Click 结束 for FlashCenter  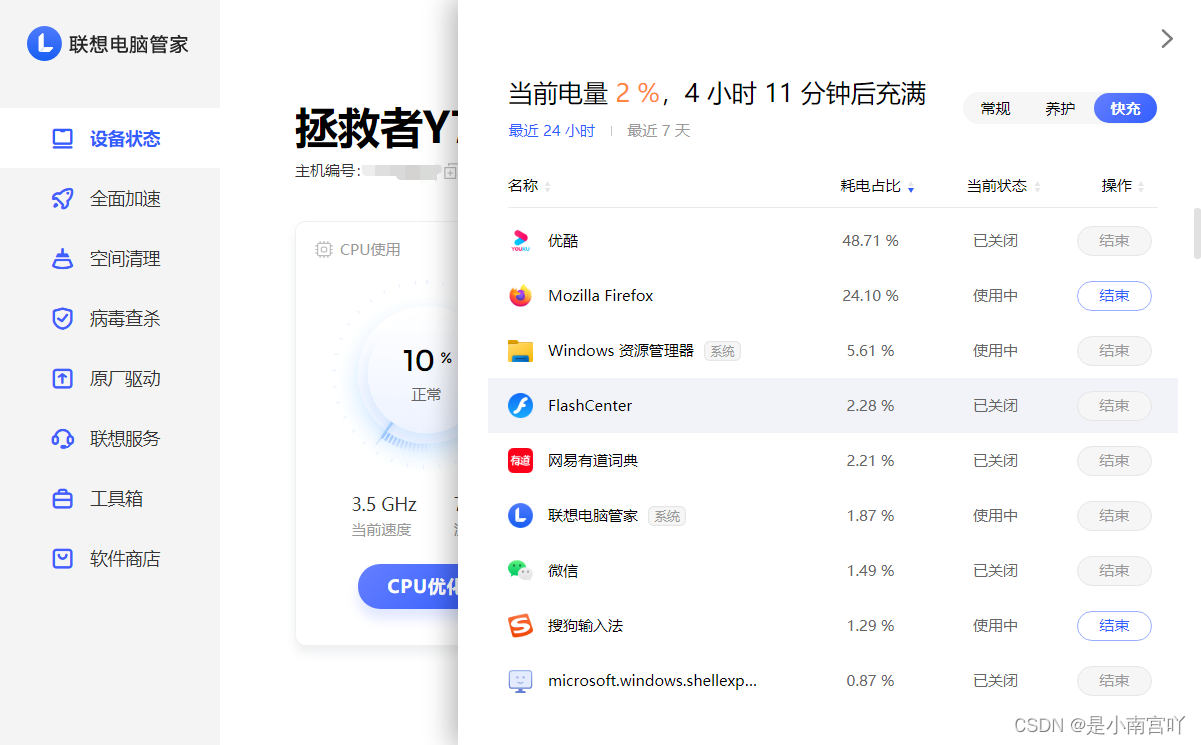[1114, 406]
